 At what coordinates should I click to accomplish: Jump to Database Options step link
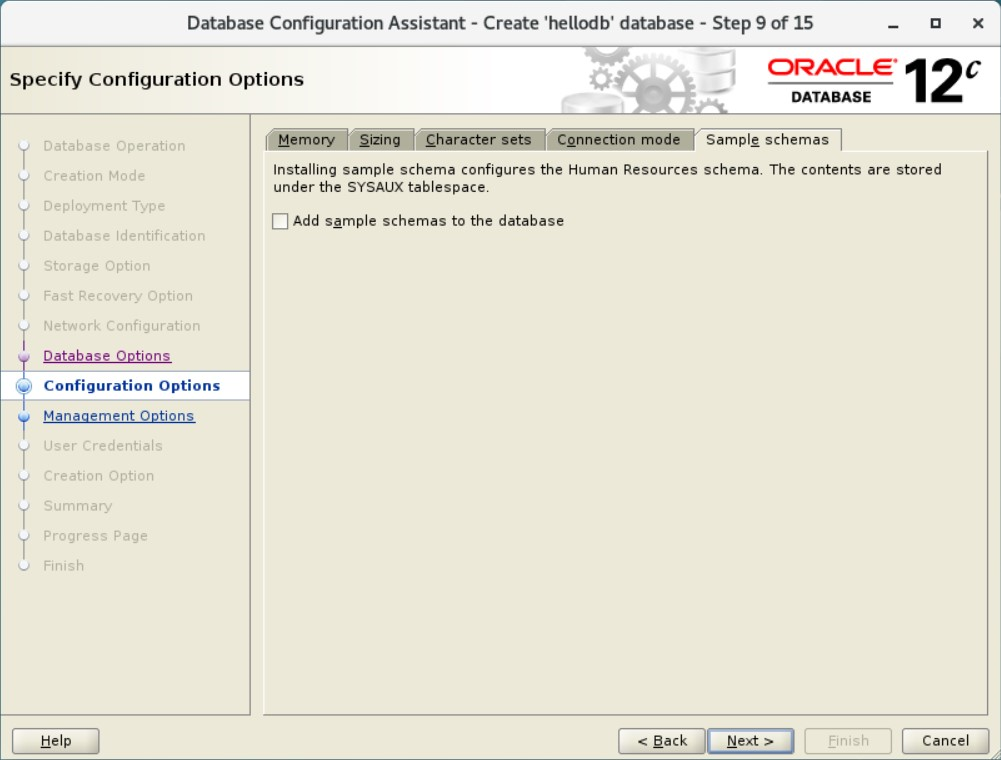tap(107, 356)
